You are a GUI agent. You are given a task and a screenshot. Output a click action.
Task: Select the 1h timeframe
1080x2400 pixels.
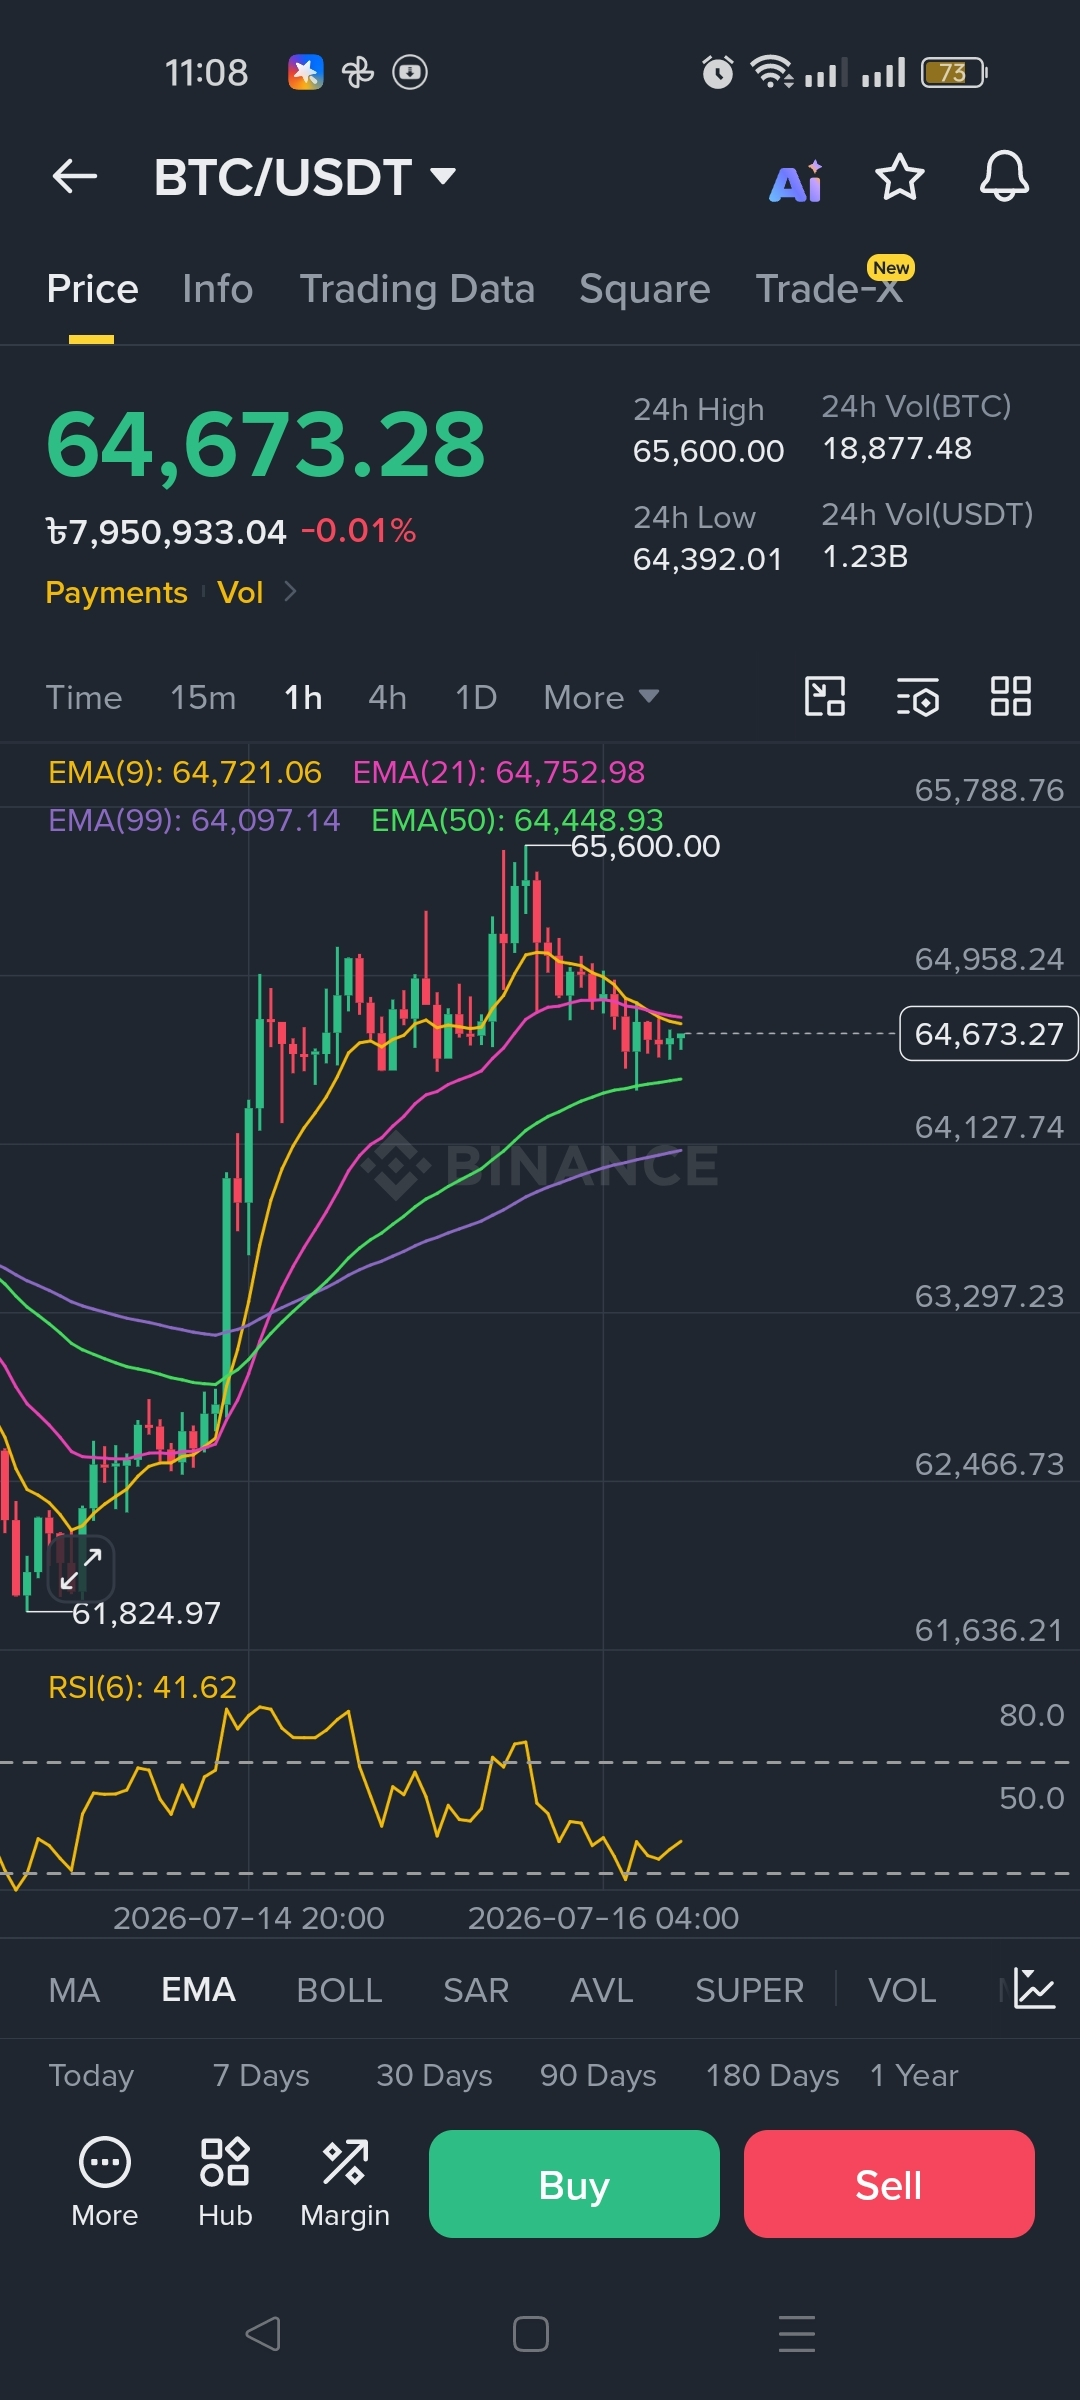pos(303,697)
